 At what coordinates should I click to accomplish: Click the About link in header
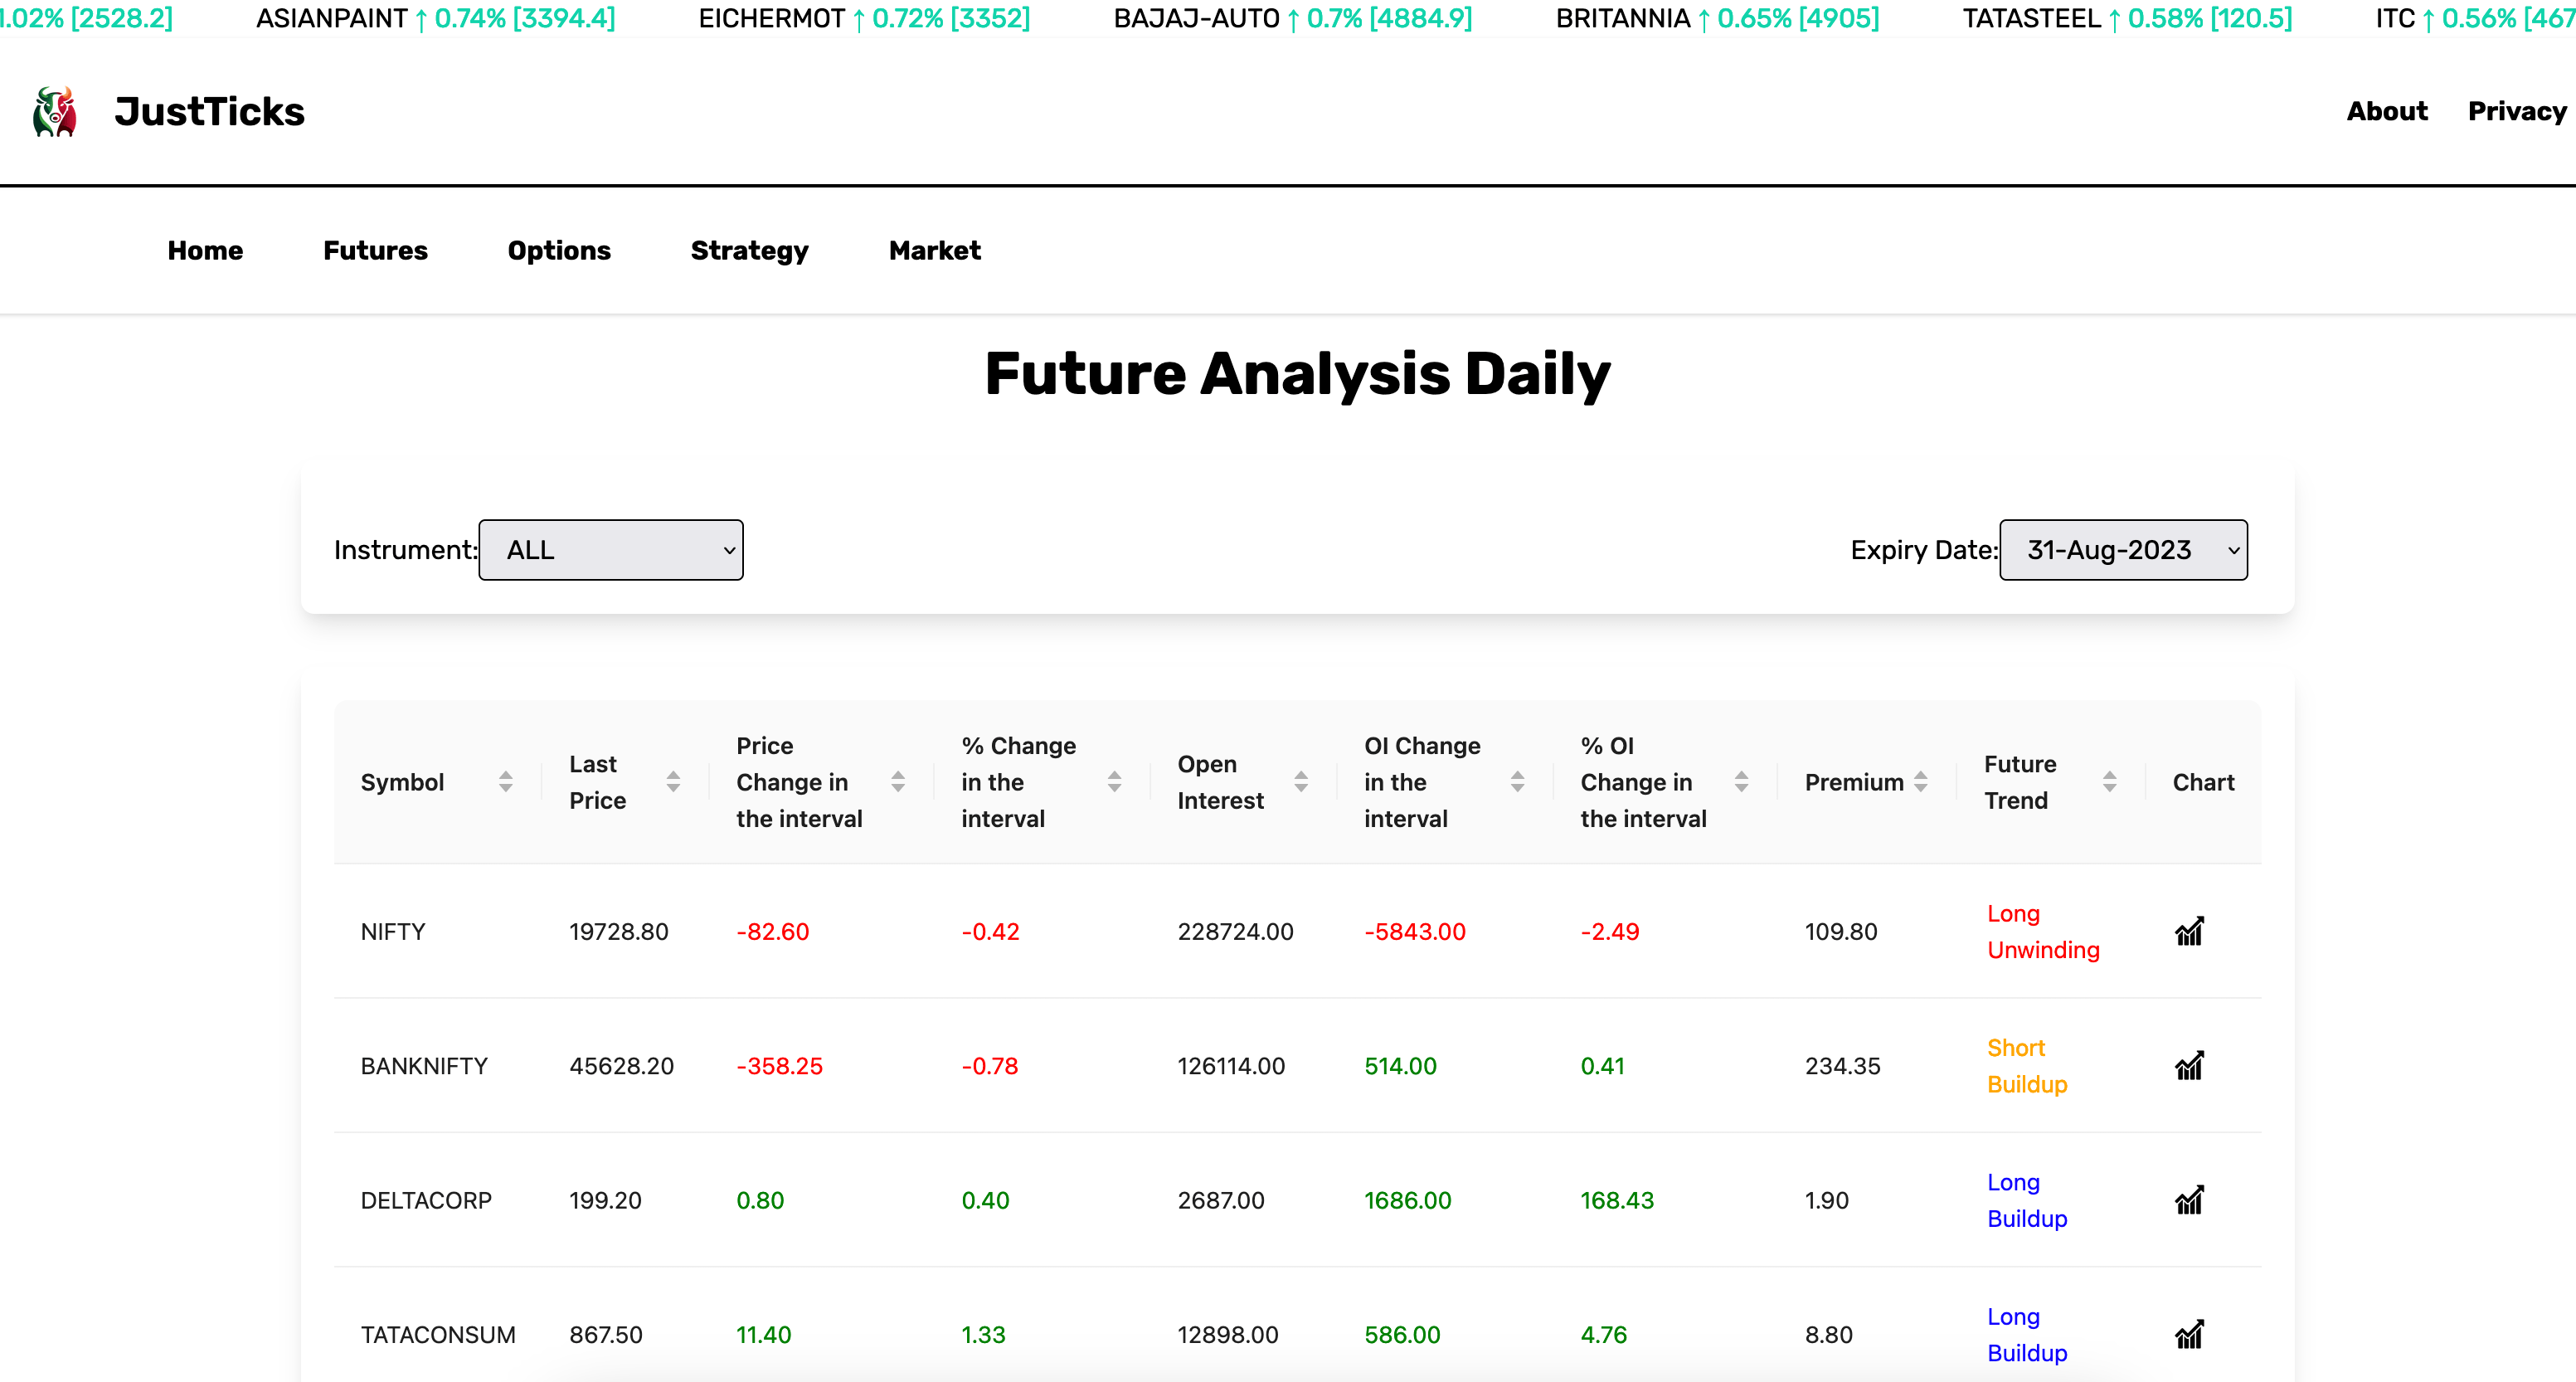(x=2386, y=111)
